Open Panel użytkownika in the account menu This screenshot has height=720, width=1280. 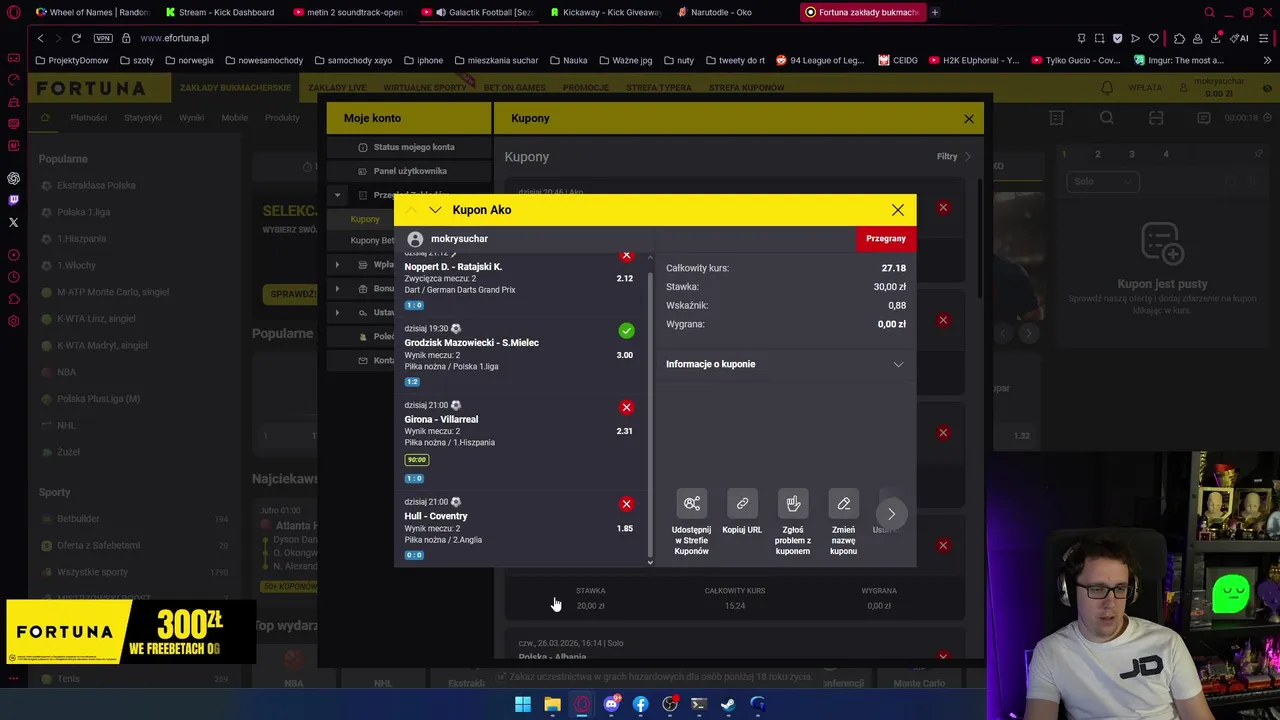(410, 171)
